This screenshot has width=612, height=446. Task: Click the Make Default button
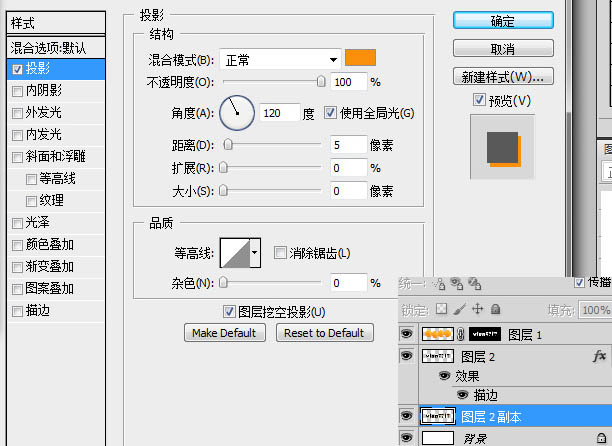[224, 333]
